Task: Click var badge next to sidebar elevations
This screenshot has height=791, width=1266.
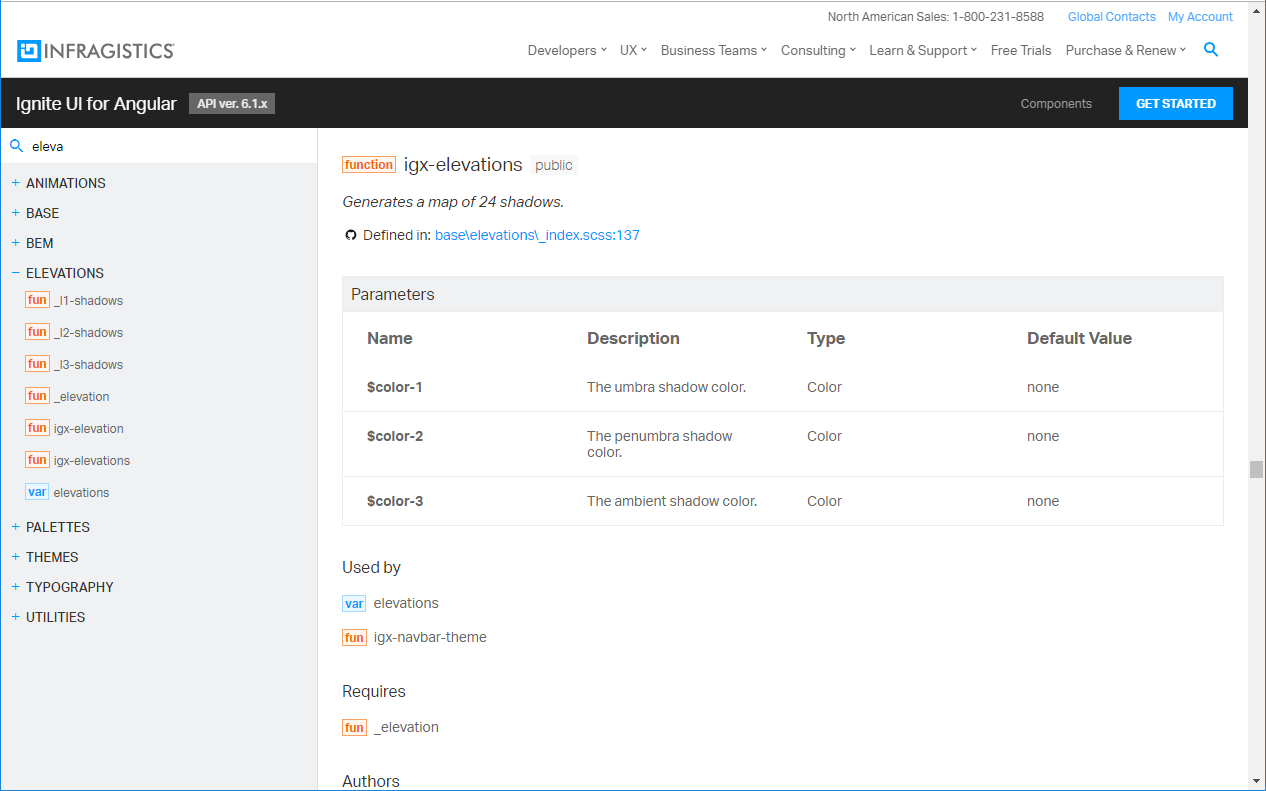Action: pos(37,492)
